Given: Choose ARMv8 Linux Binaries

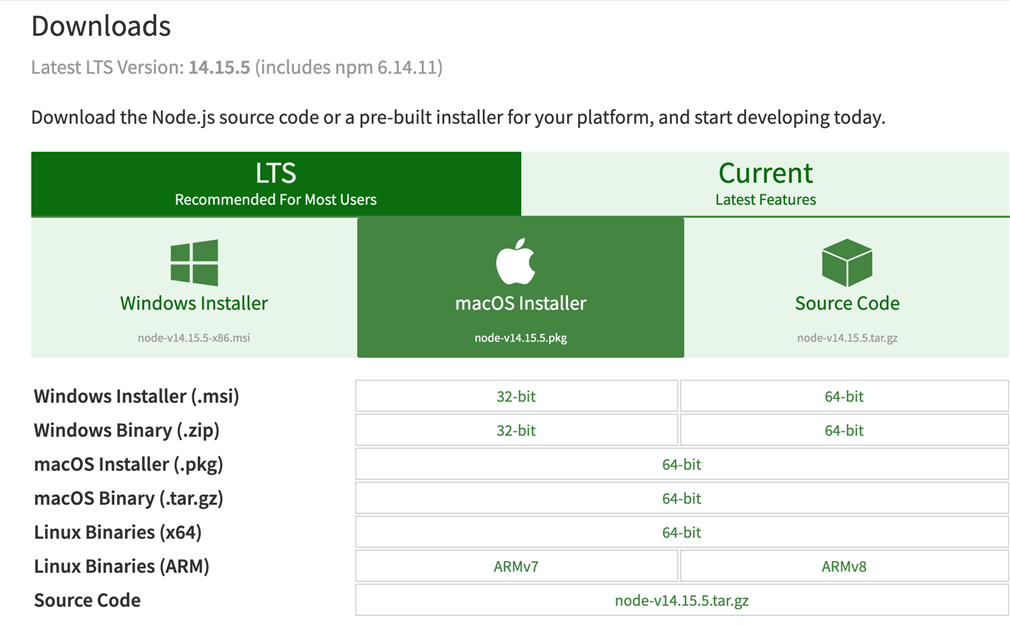Looking at the screenshot, I should click(x=844, y=566).
